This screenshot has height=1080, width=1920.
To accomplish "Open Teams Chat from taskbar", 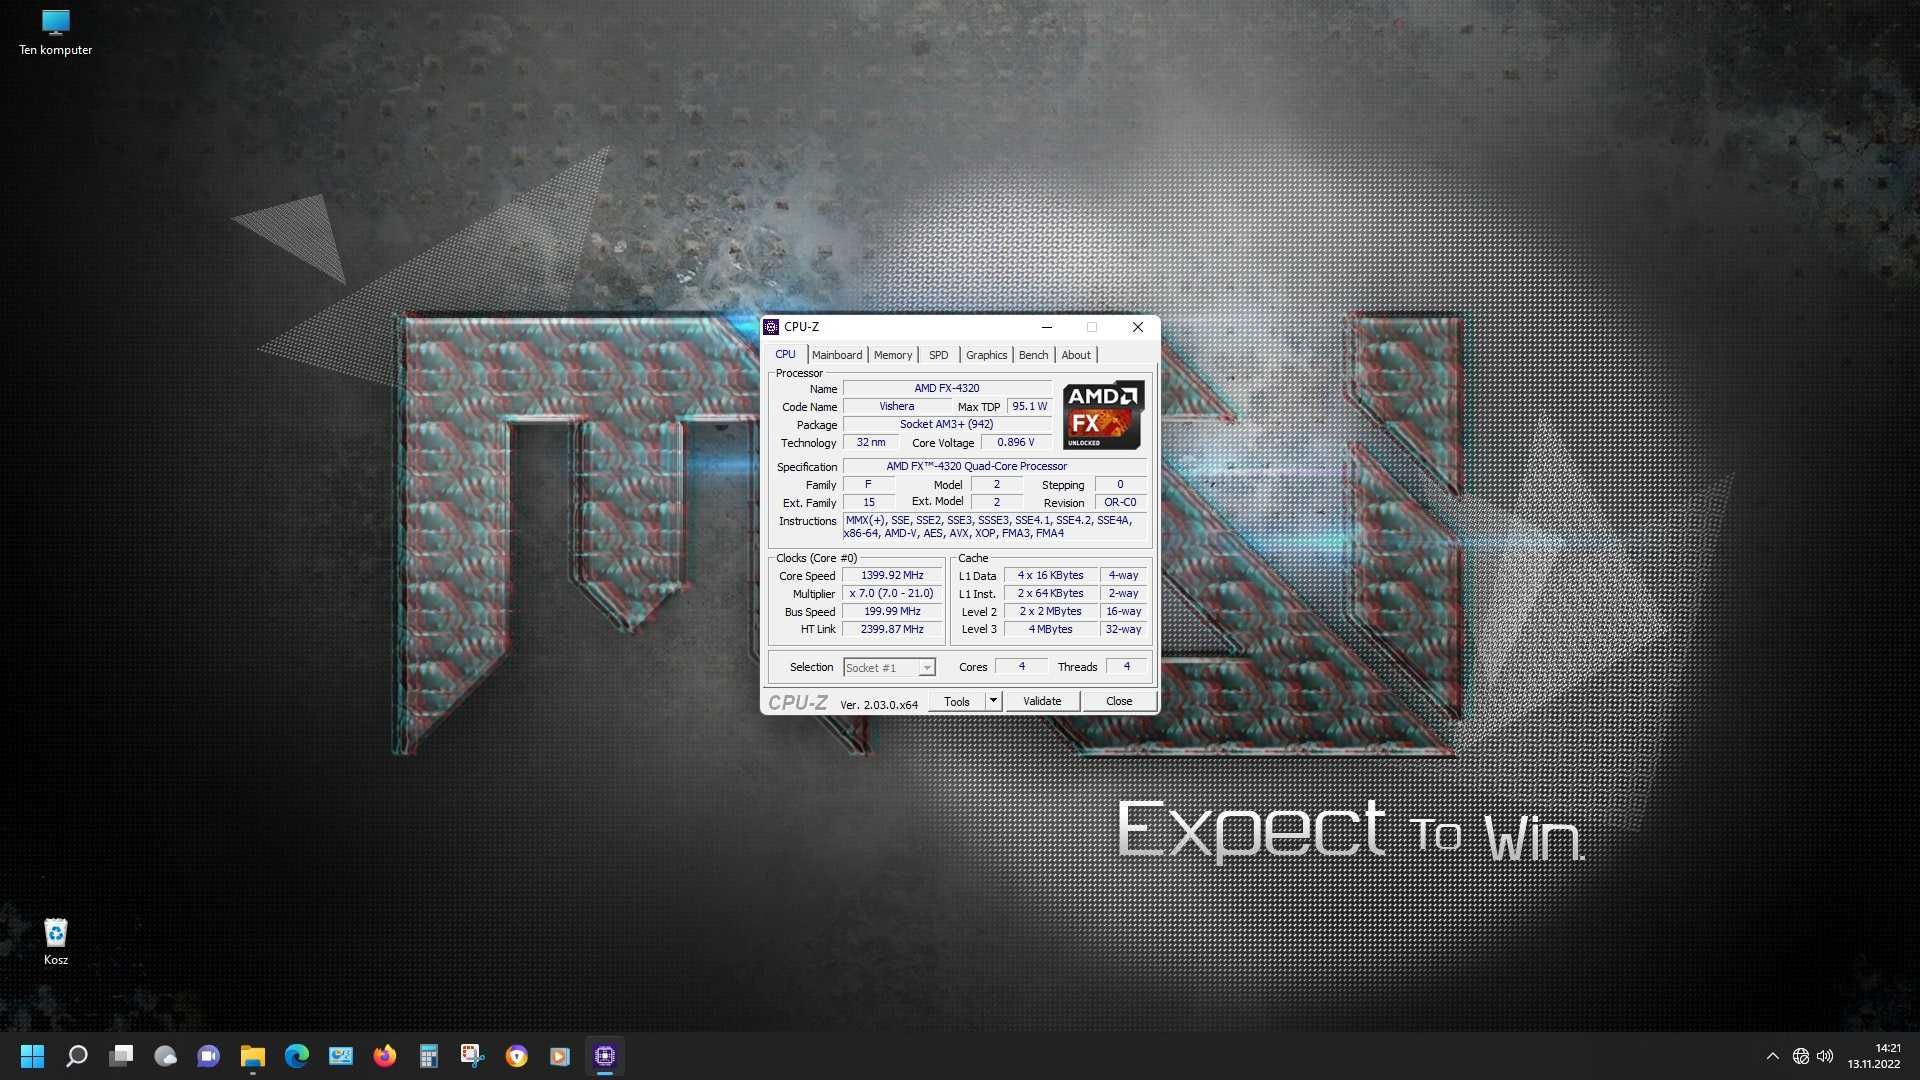I will (x=208, y=1056).
